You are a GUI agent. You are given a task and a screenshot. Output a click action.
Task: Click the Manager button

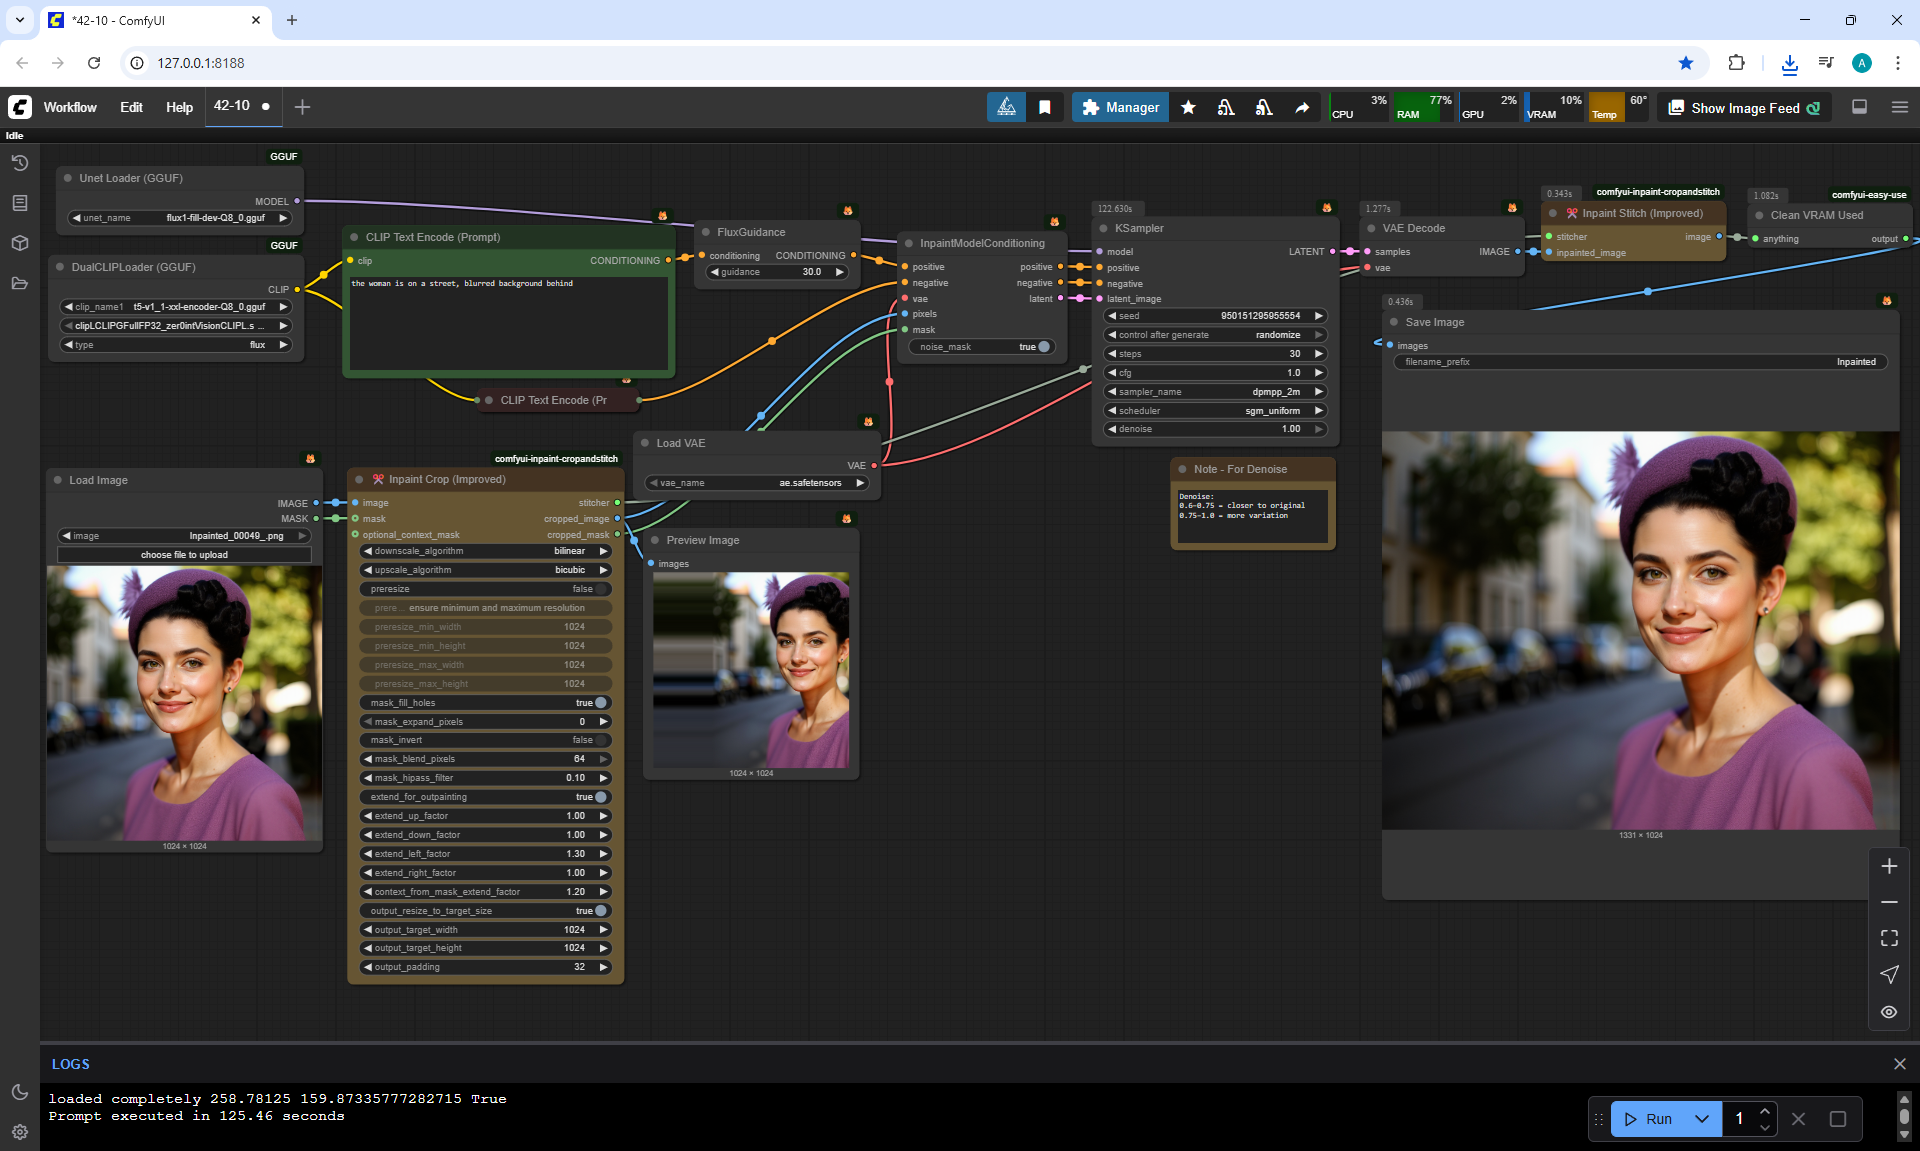(x=1120, y=107)
